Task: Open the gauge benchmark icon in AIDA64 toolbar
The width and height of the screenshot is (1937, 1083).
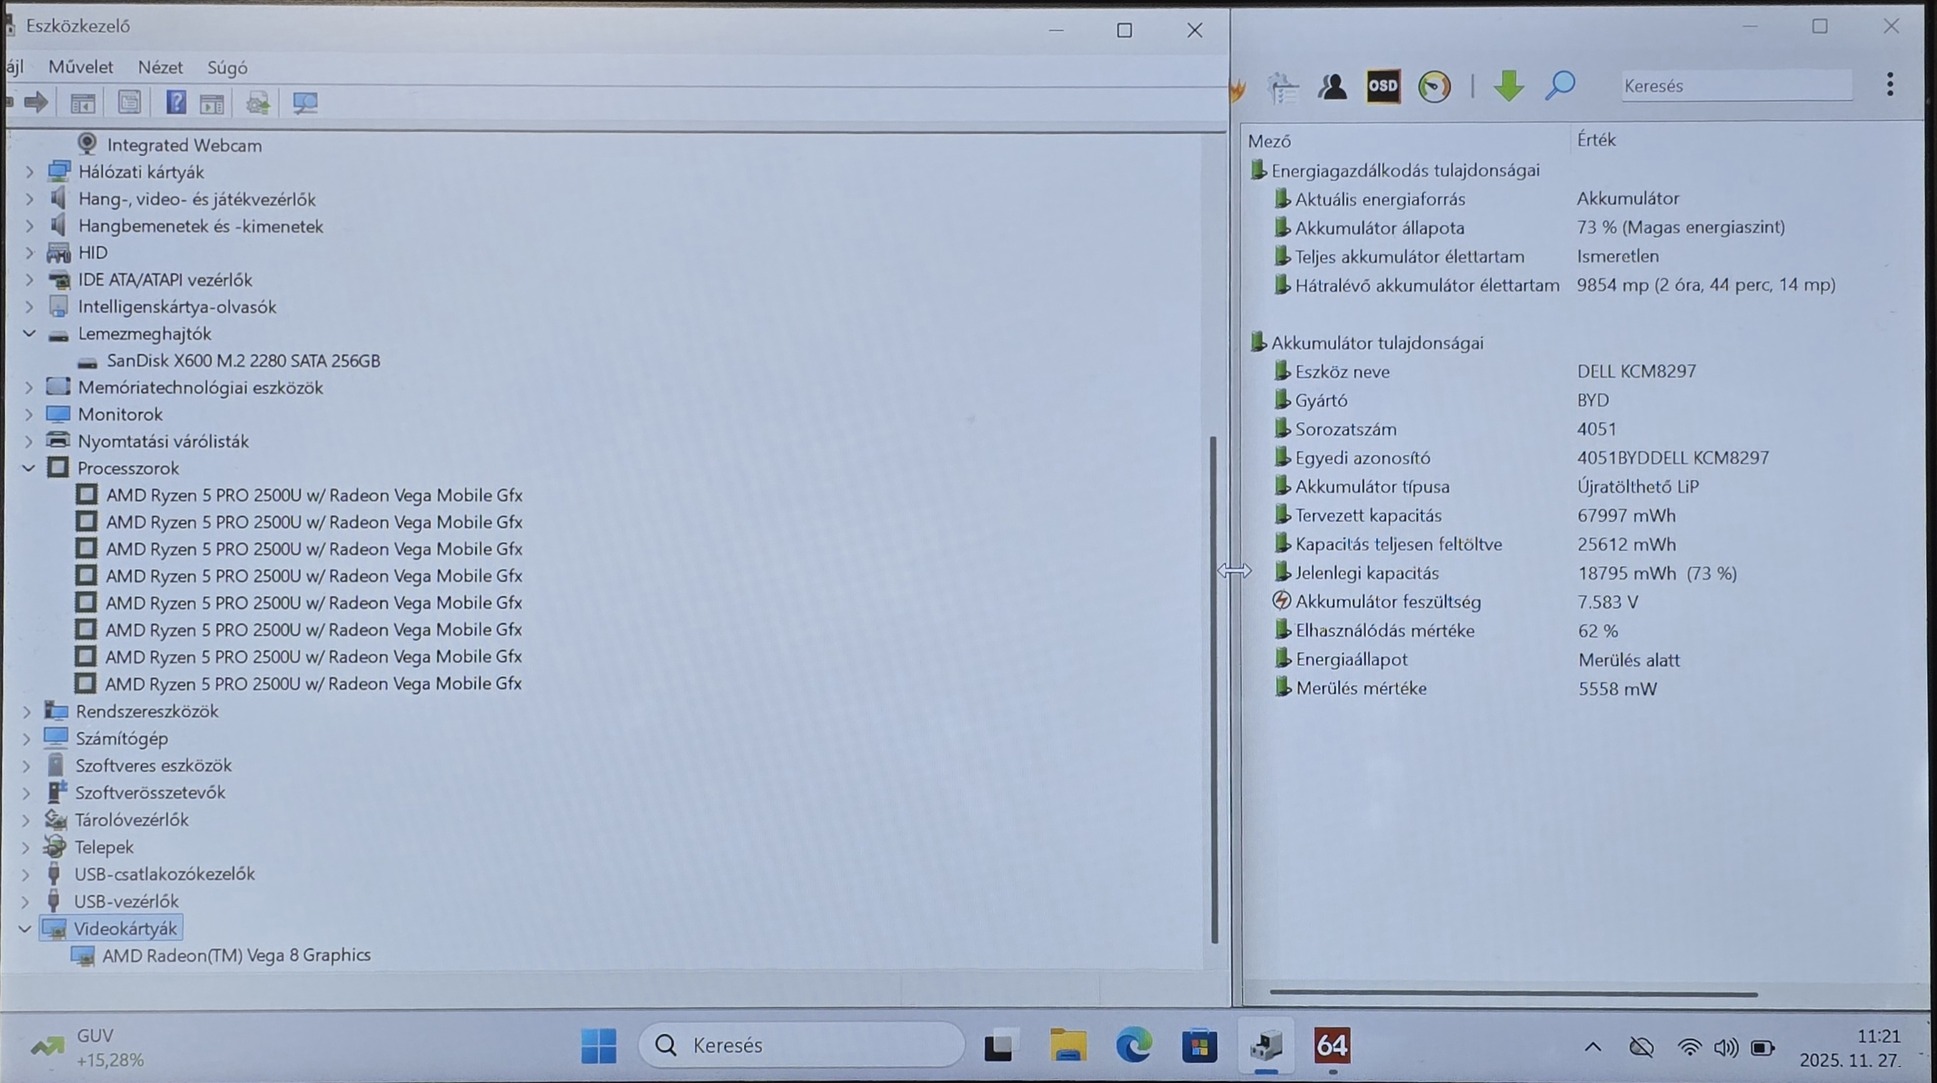Action: (x=1434, y=86)
